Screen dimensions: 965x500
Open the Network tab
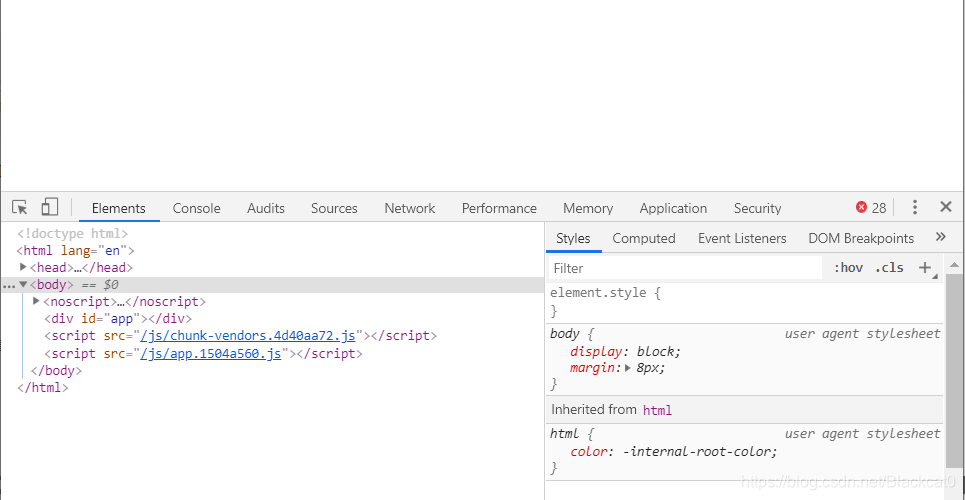410,208
